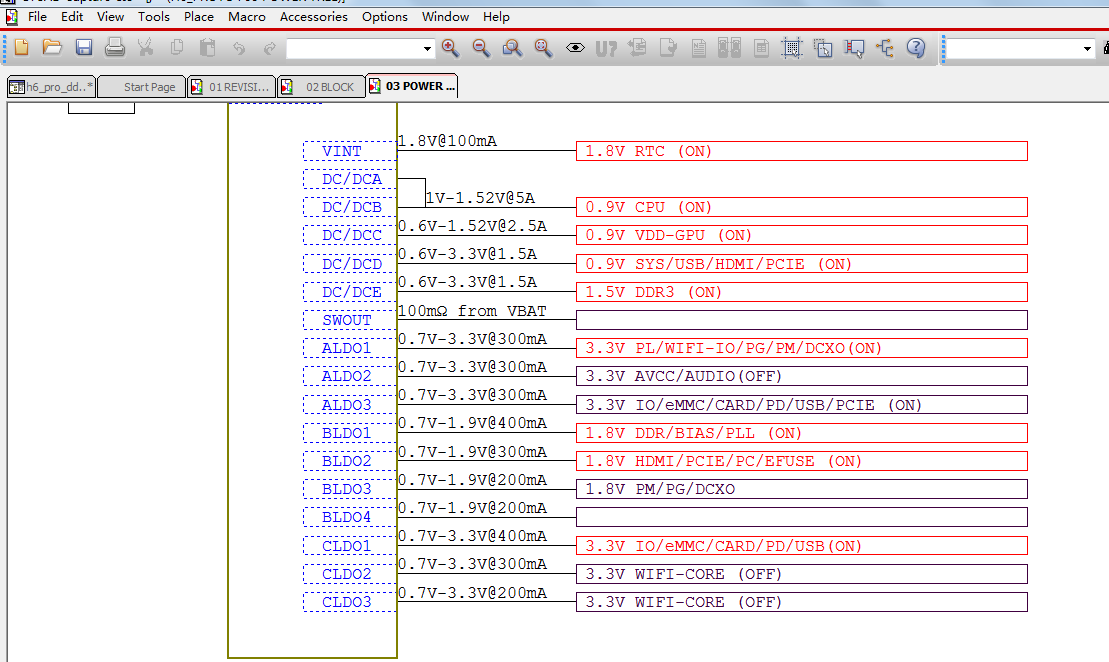Switch to the 01 REVISI... tab
This screenshot has width=1109, height=662.
231,86
